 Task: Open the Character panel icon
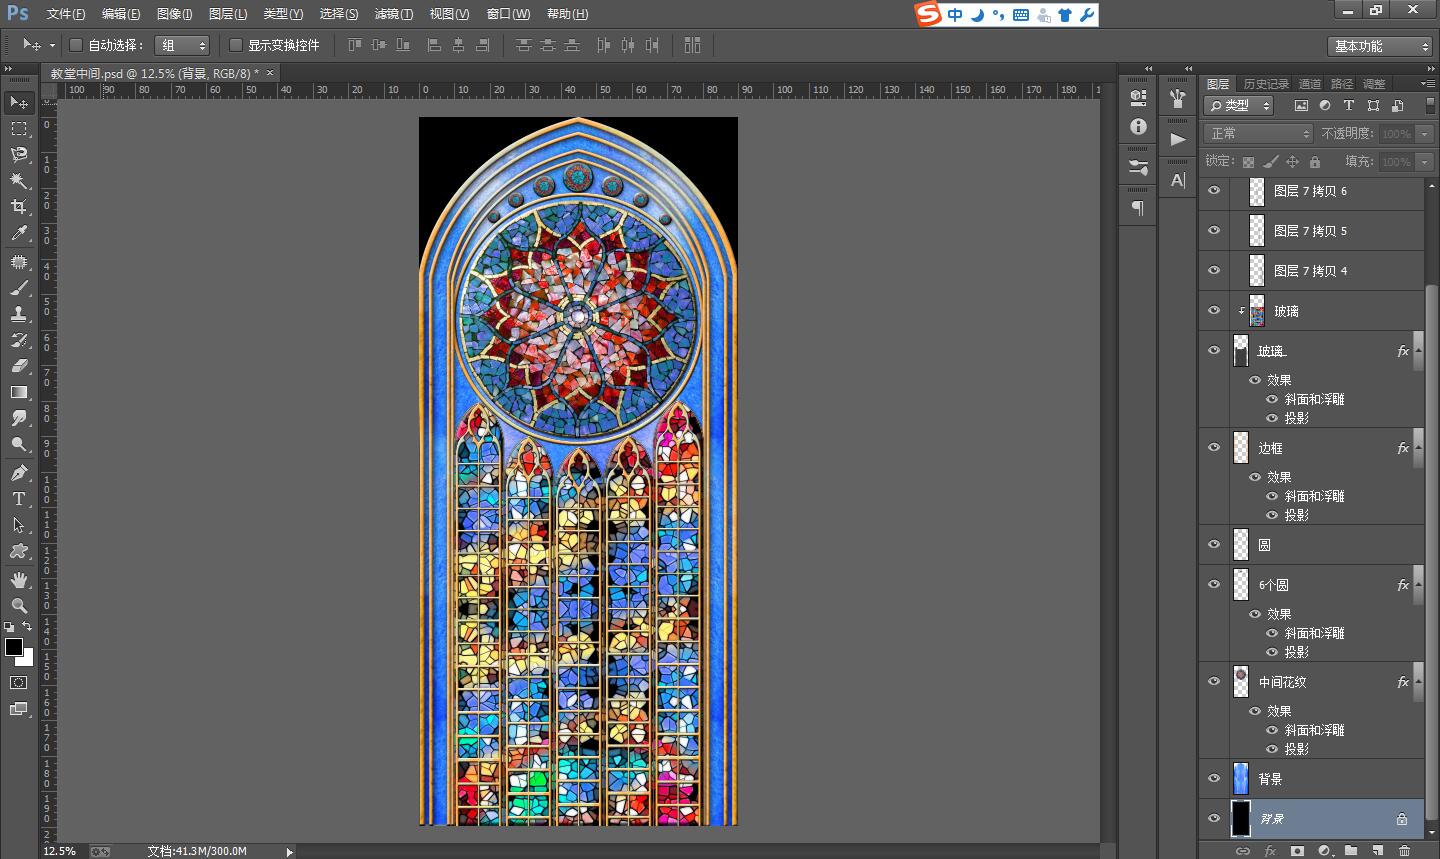coord(1178,180)
